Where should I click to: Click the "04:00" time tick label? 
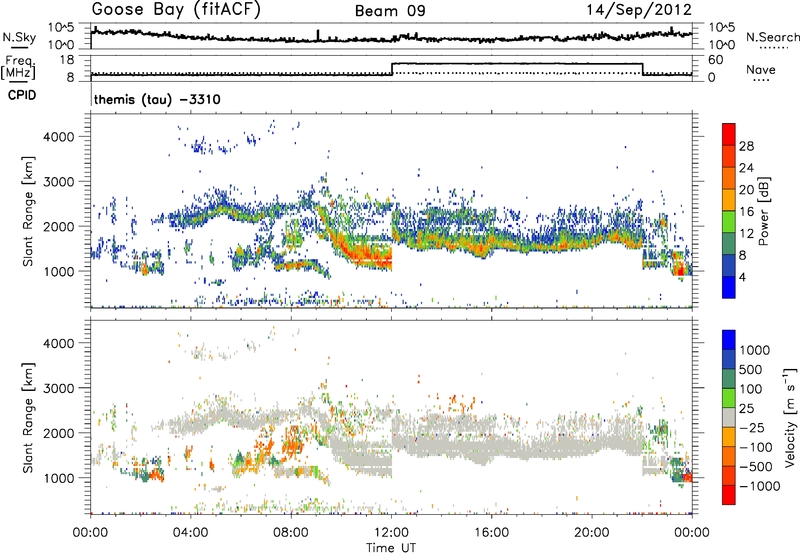190,533
